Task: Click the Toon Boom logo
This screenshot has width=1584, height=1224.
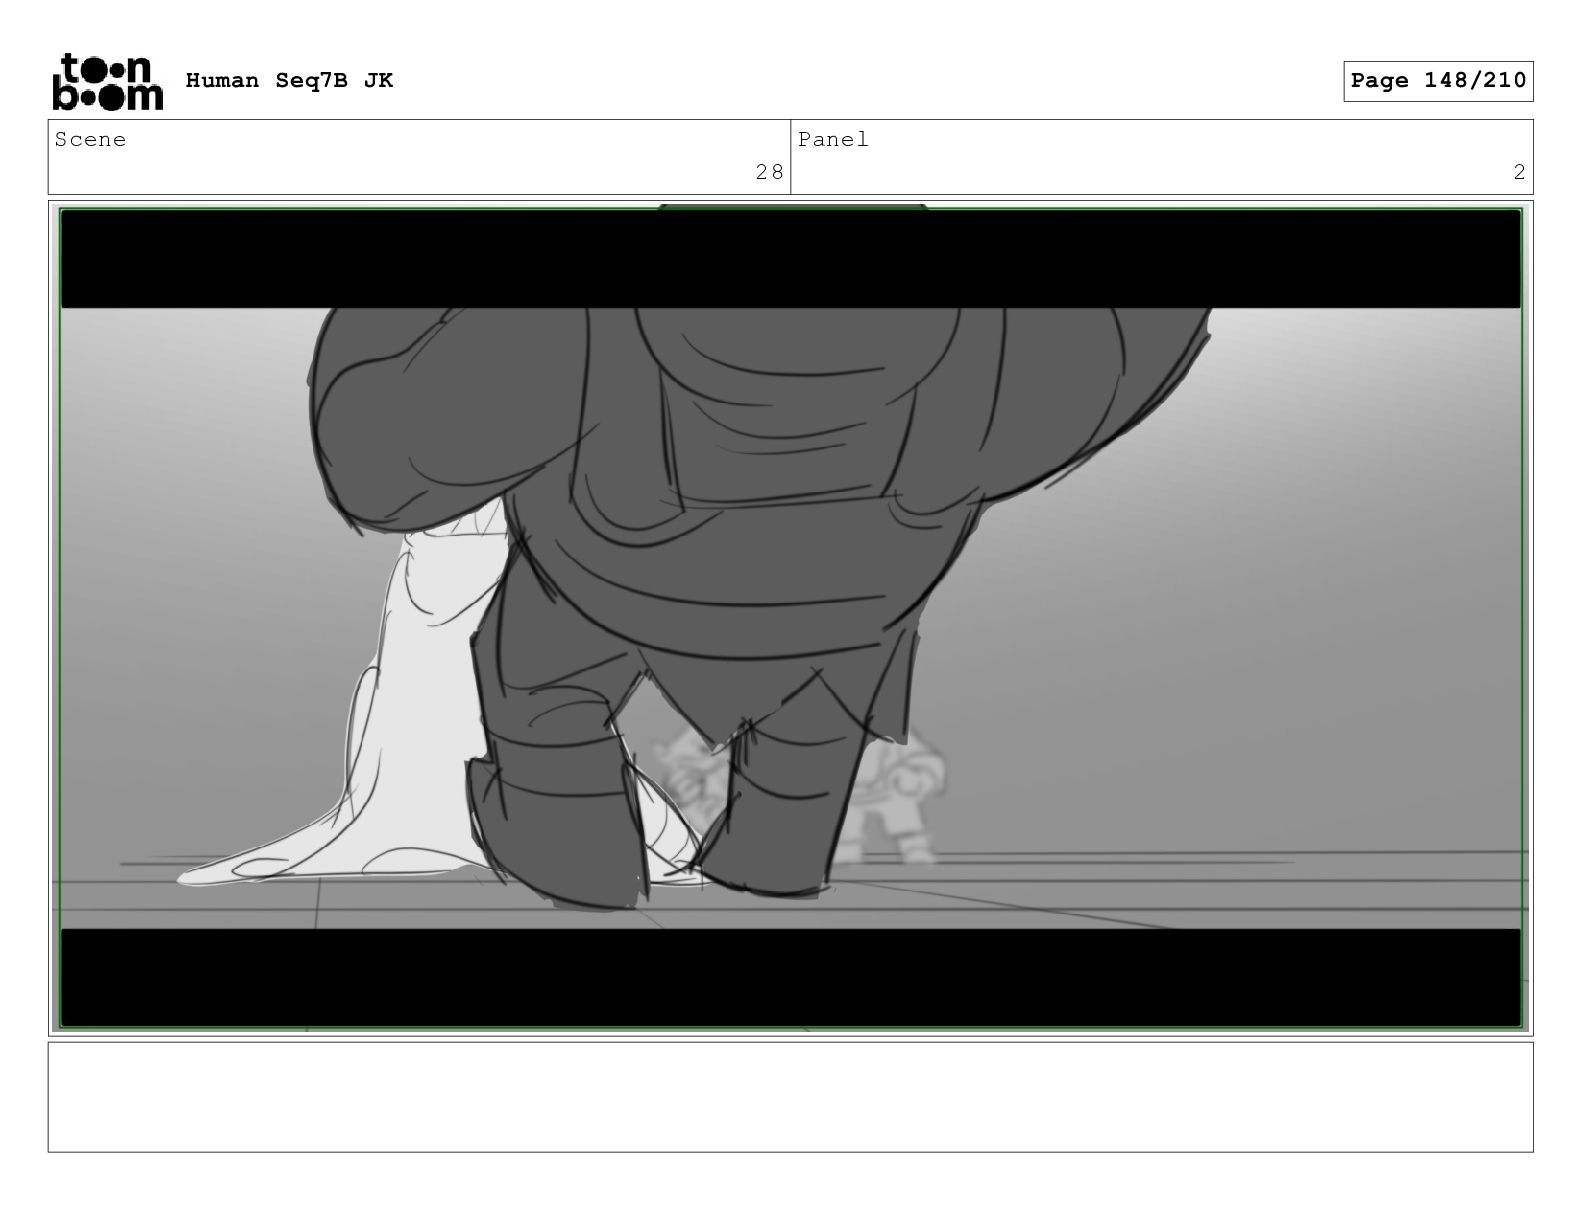Action: click(x=107, y=81)
